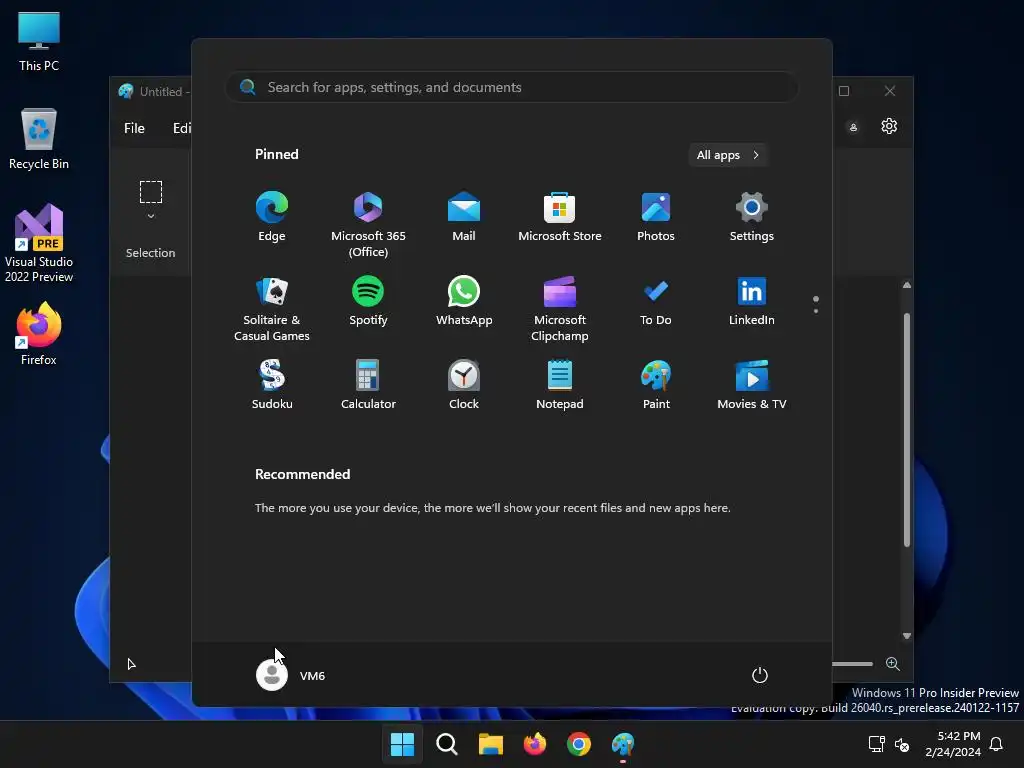This screenshot has width=1024, height=768.
Task: Open Settings from pinned apps
Action: [x=752, y=217]
